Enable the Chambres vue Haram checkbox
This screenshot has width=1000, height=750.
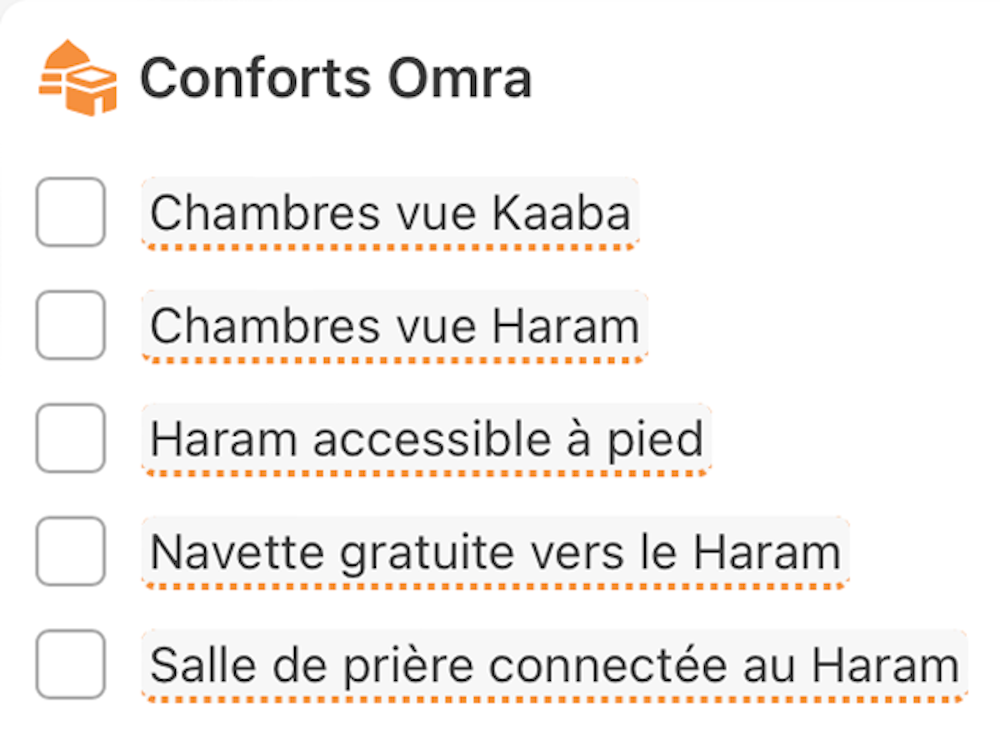pos(70,325)
